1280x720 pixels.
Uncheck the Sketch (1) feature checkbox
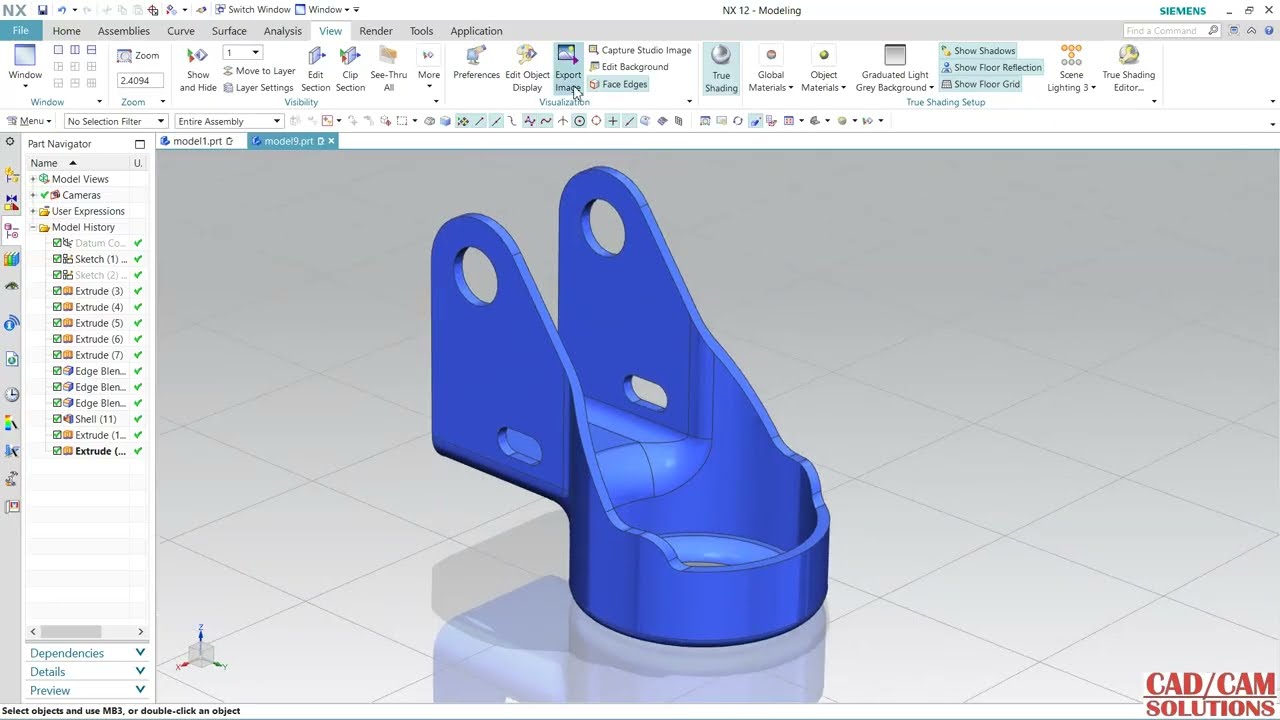pyautogui.click(x=57, y=259)
